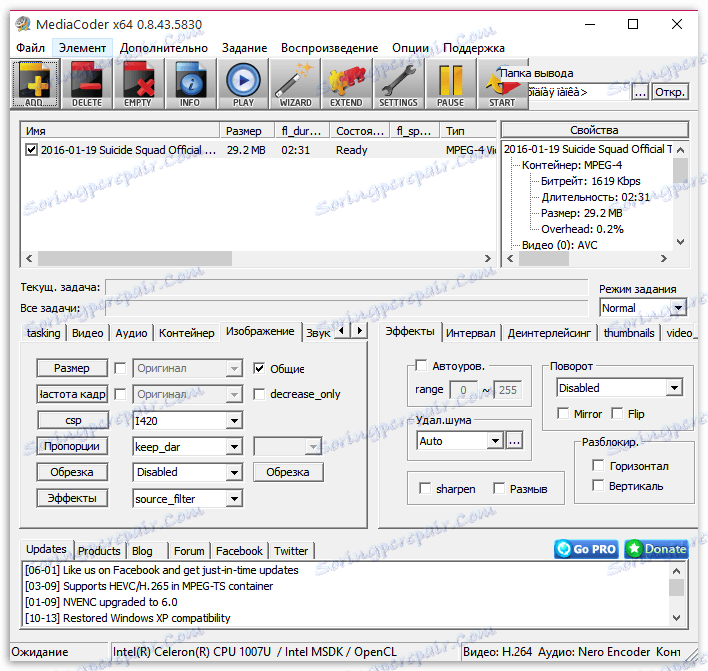Image resolution: width=708 pixels, height=671 pixels.
Task: Click the EMPTY list toolbar icon
Action: [x=138, y=84]
